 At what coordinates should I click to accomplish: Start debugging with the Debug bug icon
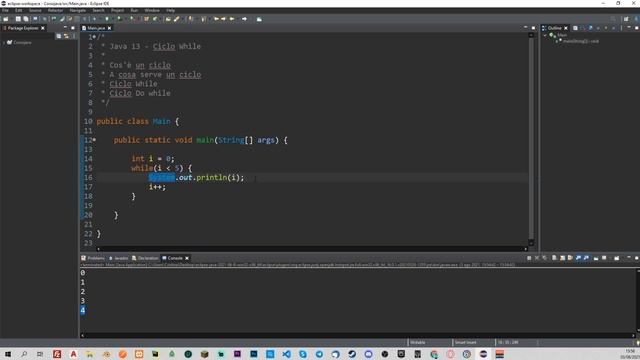94,19
